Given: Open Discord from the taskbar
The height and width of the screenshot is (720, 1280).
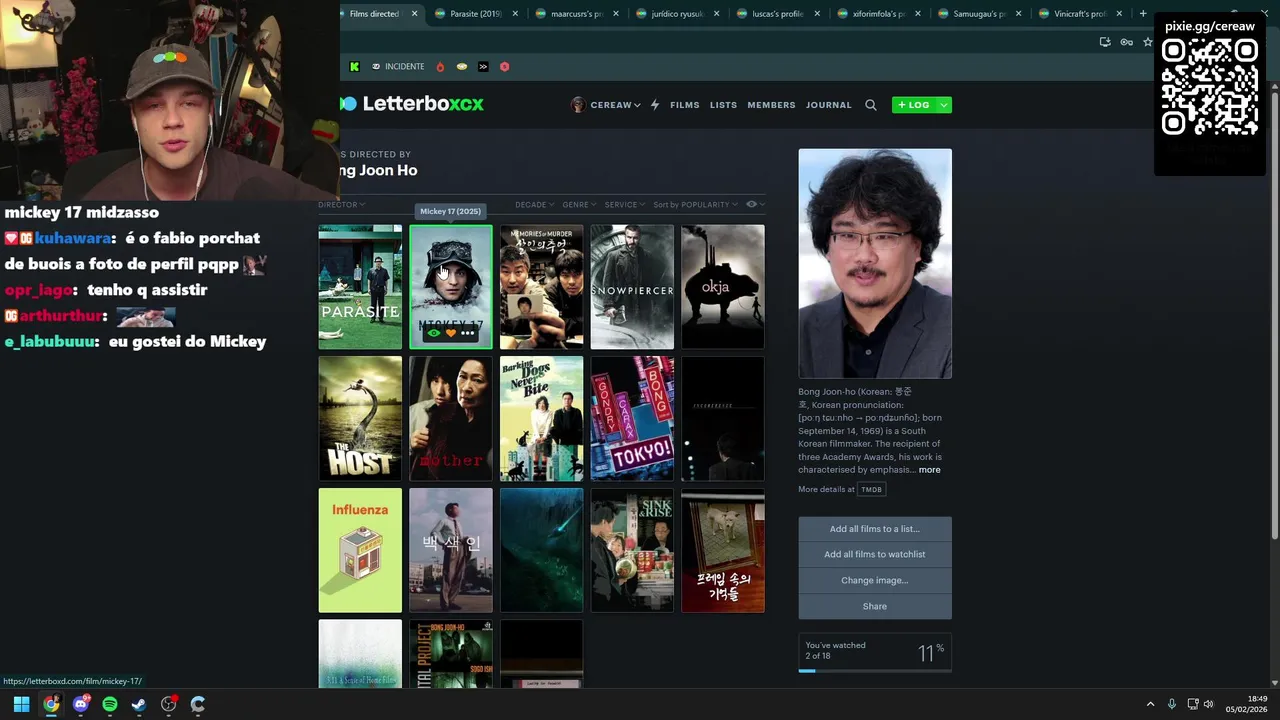Looking at the screenshot, I should (81, 704).
